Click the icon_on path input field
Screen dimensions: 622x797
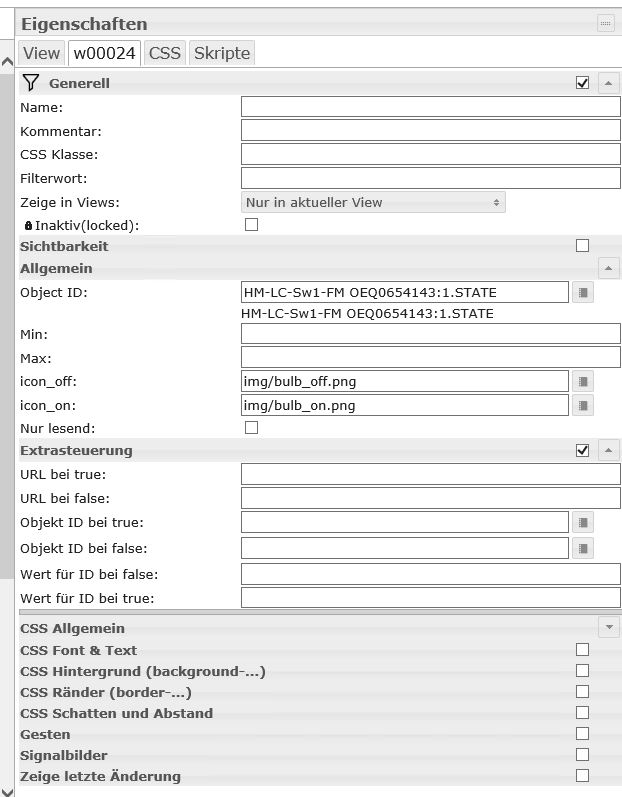405,405
